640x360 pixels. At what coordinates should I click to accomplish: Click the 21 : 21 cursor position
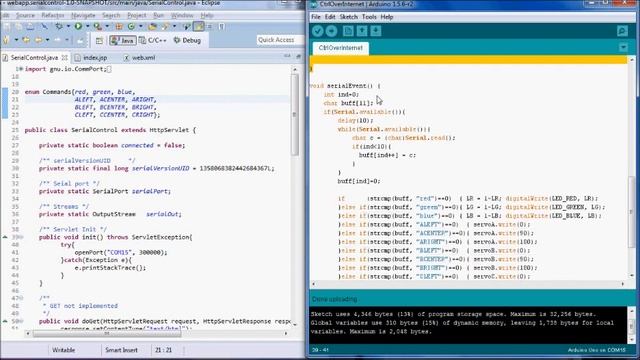(163, 350)
